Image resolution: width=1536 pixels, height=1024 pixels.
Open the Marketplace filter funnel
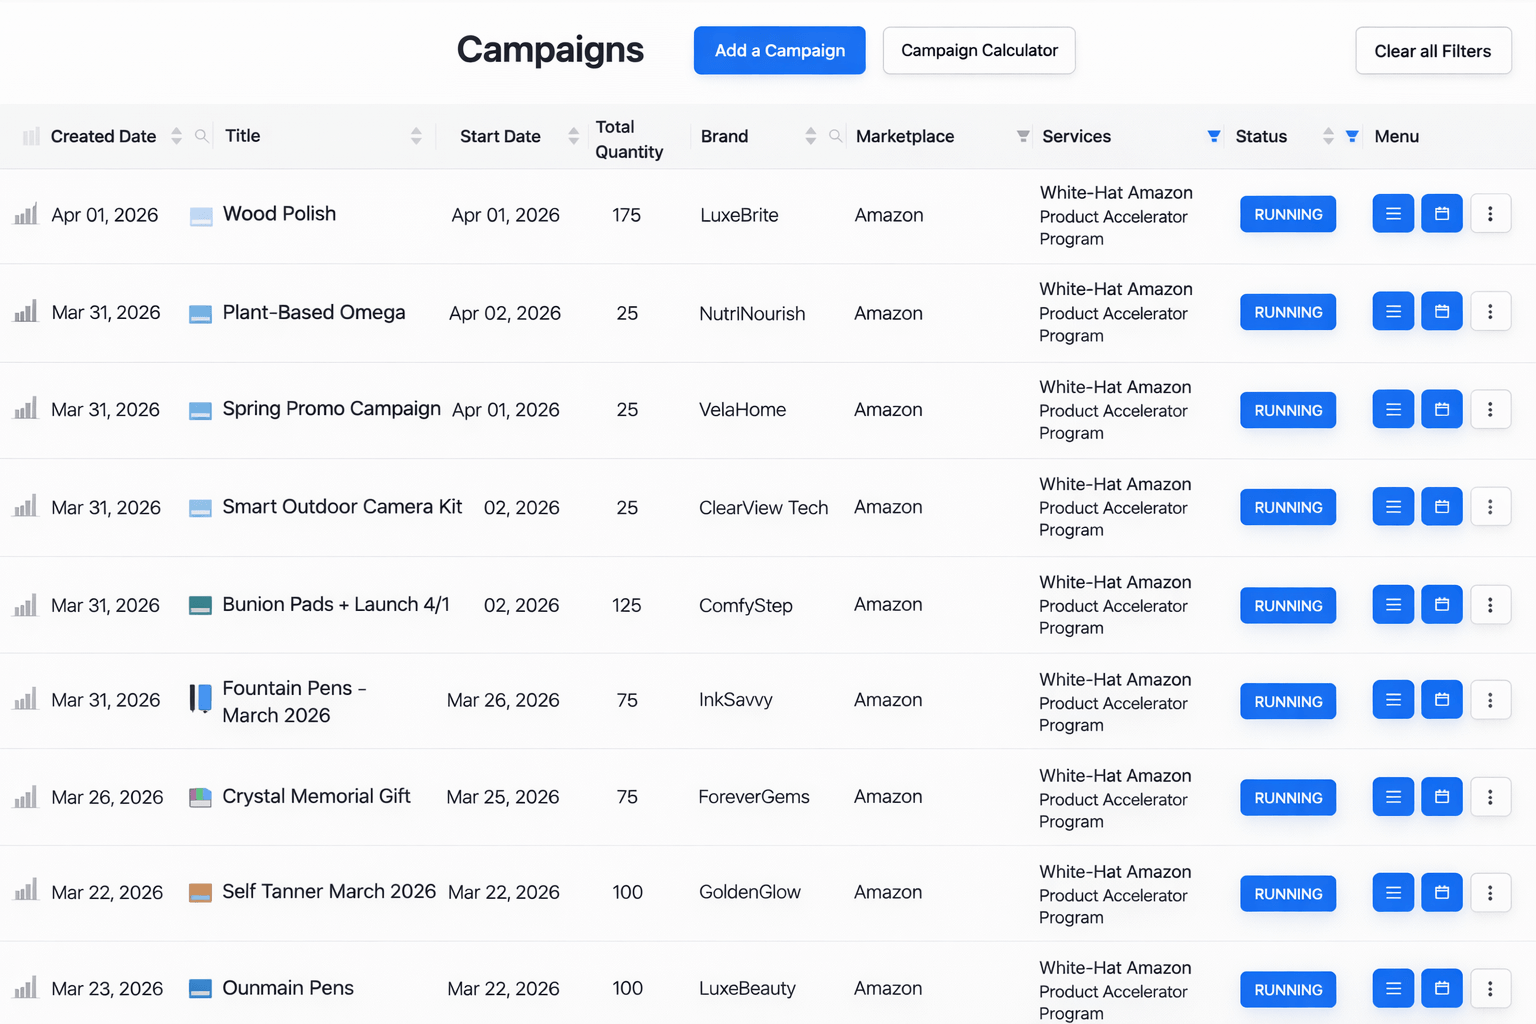1022,136
